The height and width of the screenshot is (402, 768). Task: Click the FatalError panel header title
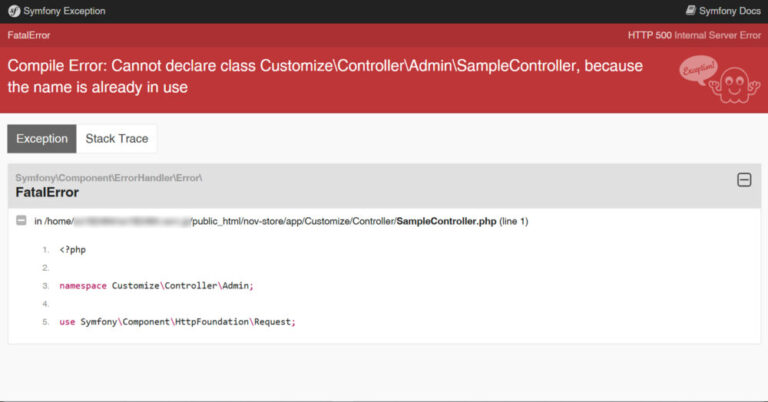point(47,192)
